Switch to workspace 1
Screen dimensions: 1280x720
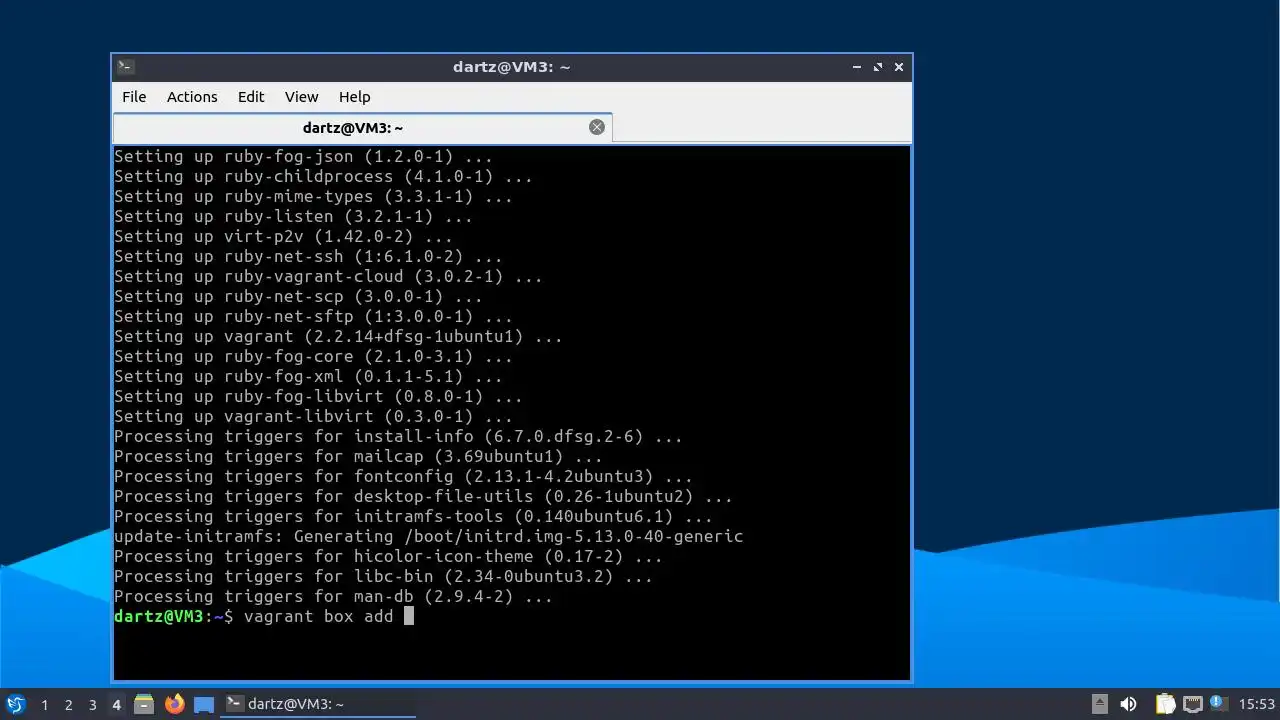point(44,705)
